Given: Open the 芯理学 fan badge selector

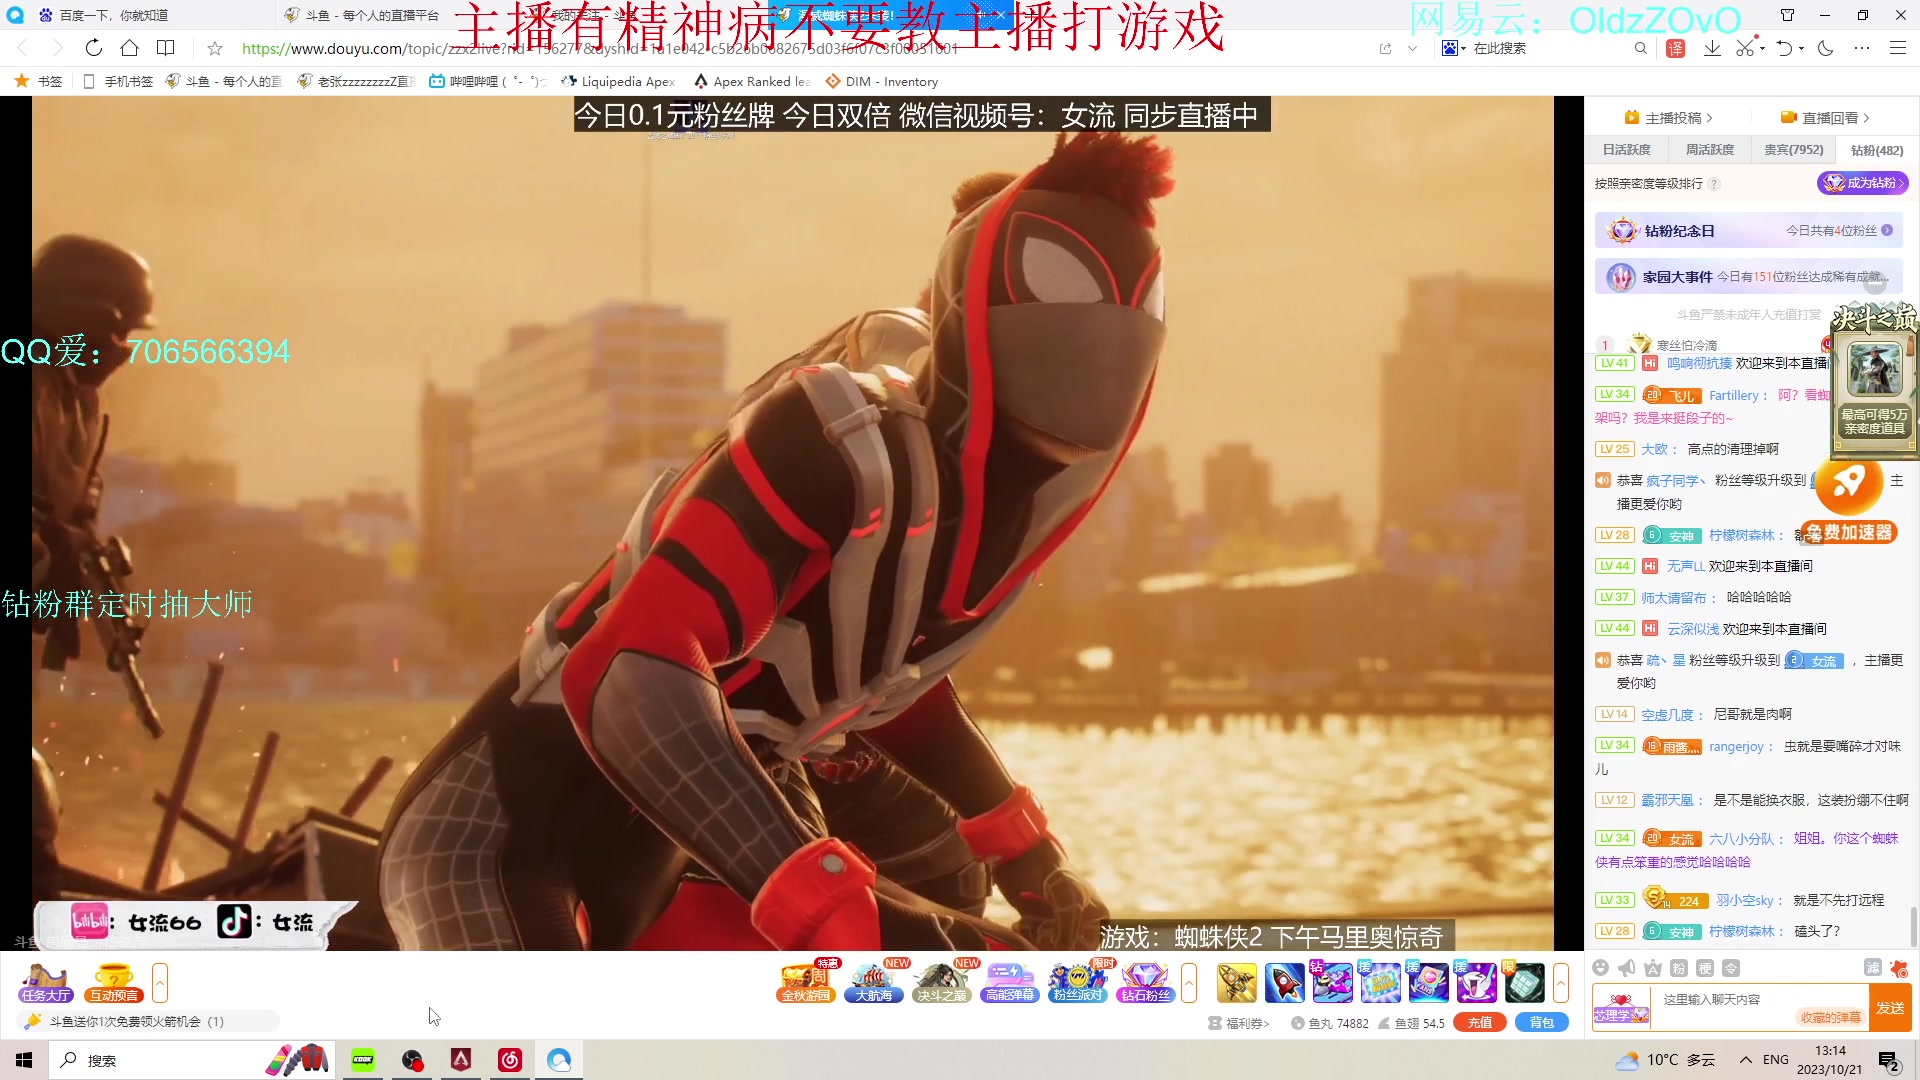Looking at the screenshot, I should pyautogui.click(x=1620, y=1008).
